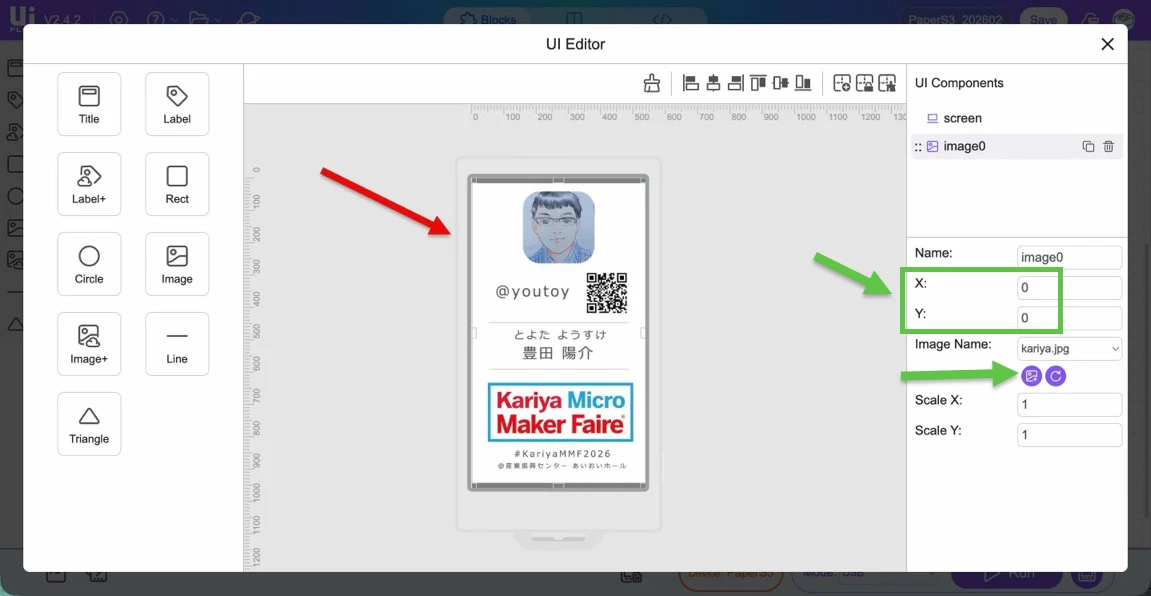Viewport: 1151px width, 596px height.
Task: Click the Scale Y input field
Action: point(1070,435)
